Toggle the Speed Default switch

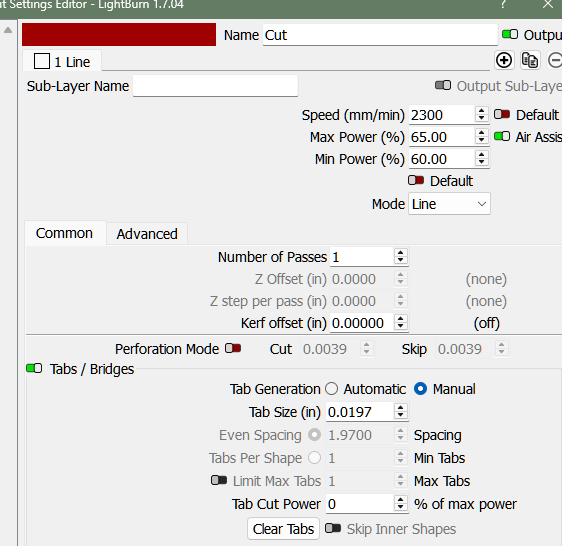[x=502, y=115]
